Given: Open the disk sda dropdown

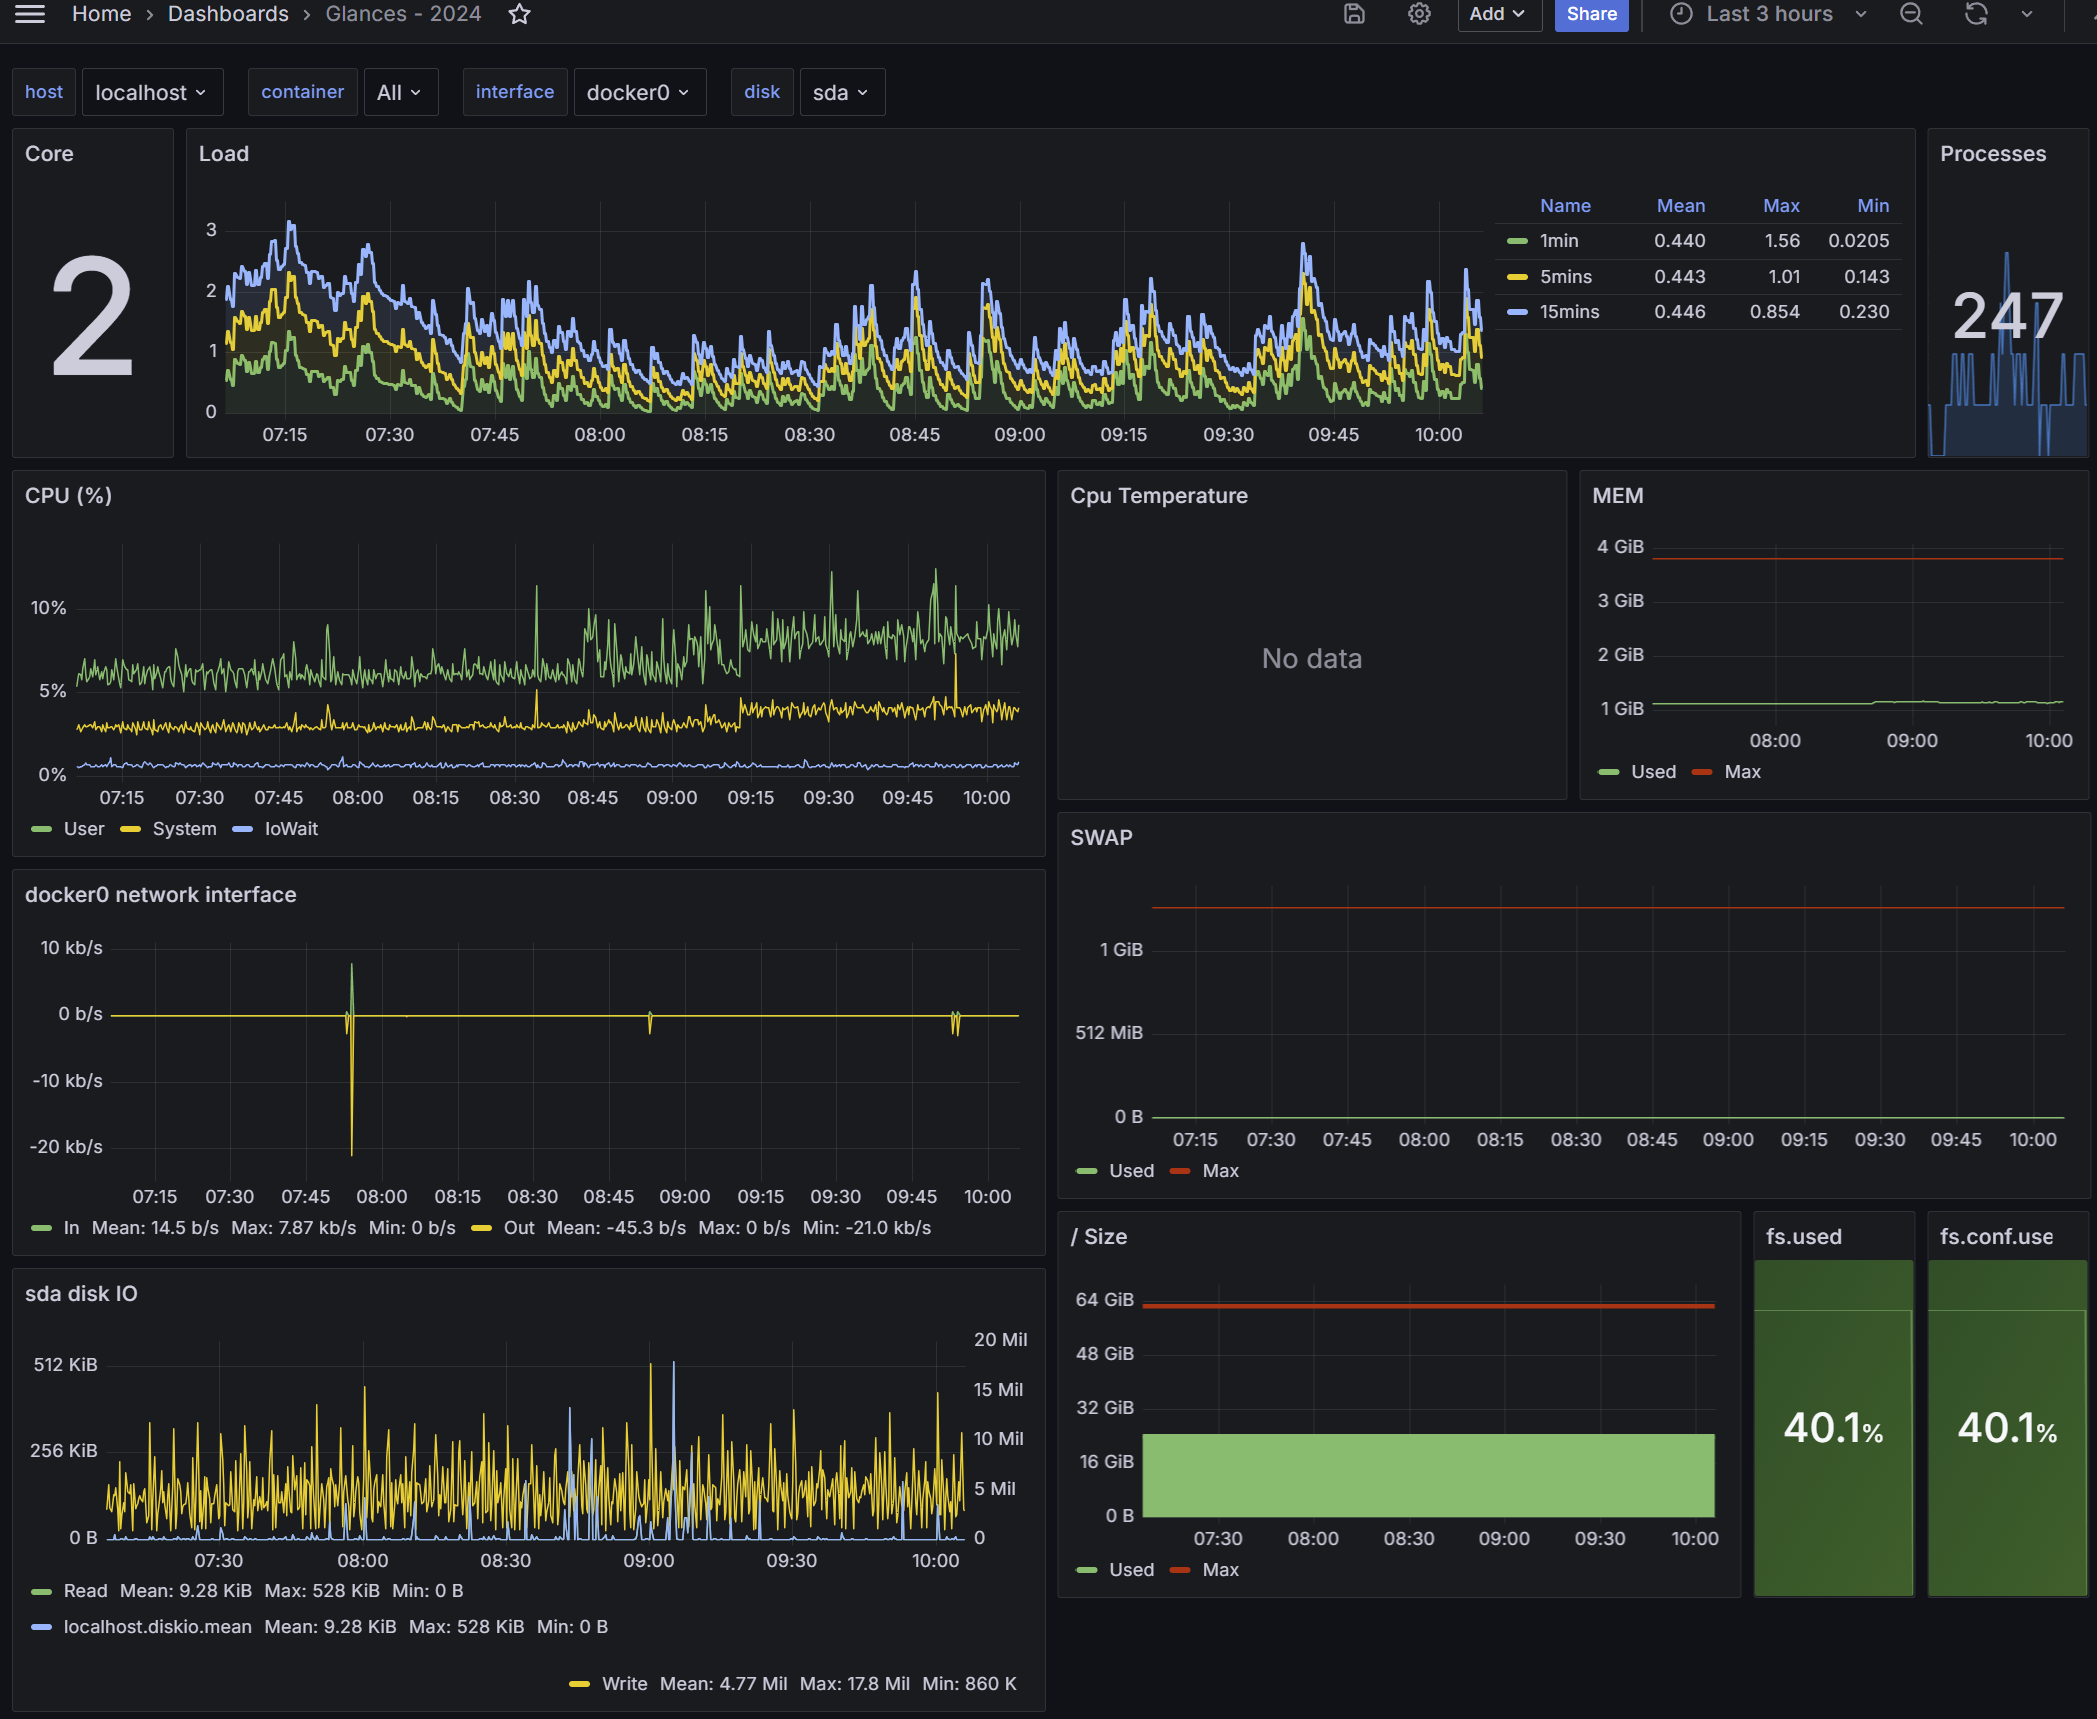Looking at the screenshot, I should [x=841, y=93].
